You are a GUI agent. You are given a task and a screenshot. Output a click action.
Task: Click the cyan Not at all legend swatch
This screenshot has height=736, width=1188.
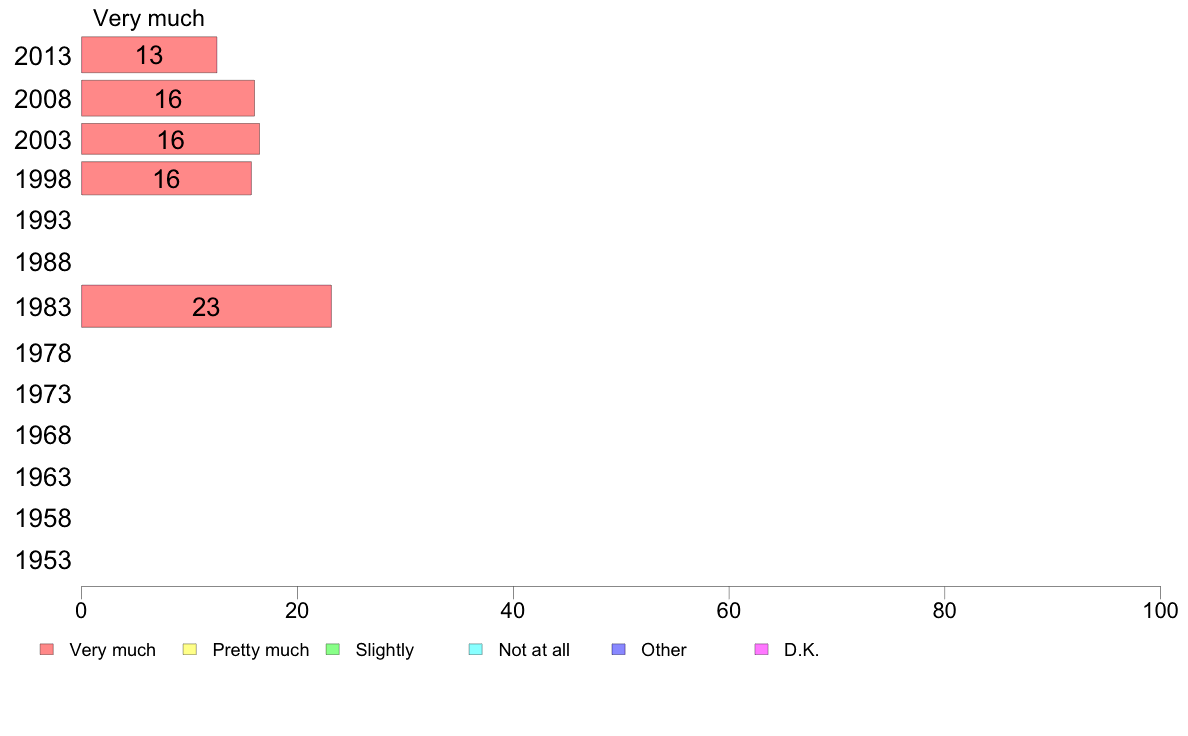click(476, 650)
